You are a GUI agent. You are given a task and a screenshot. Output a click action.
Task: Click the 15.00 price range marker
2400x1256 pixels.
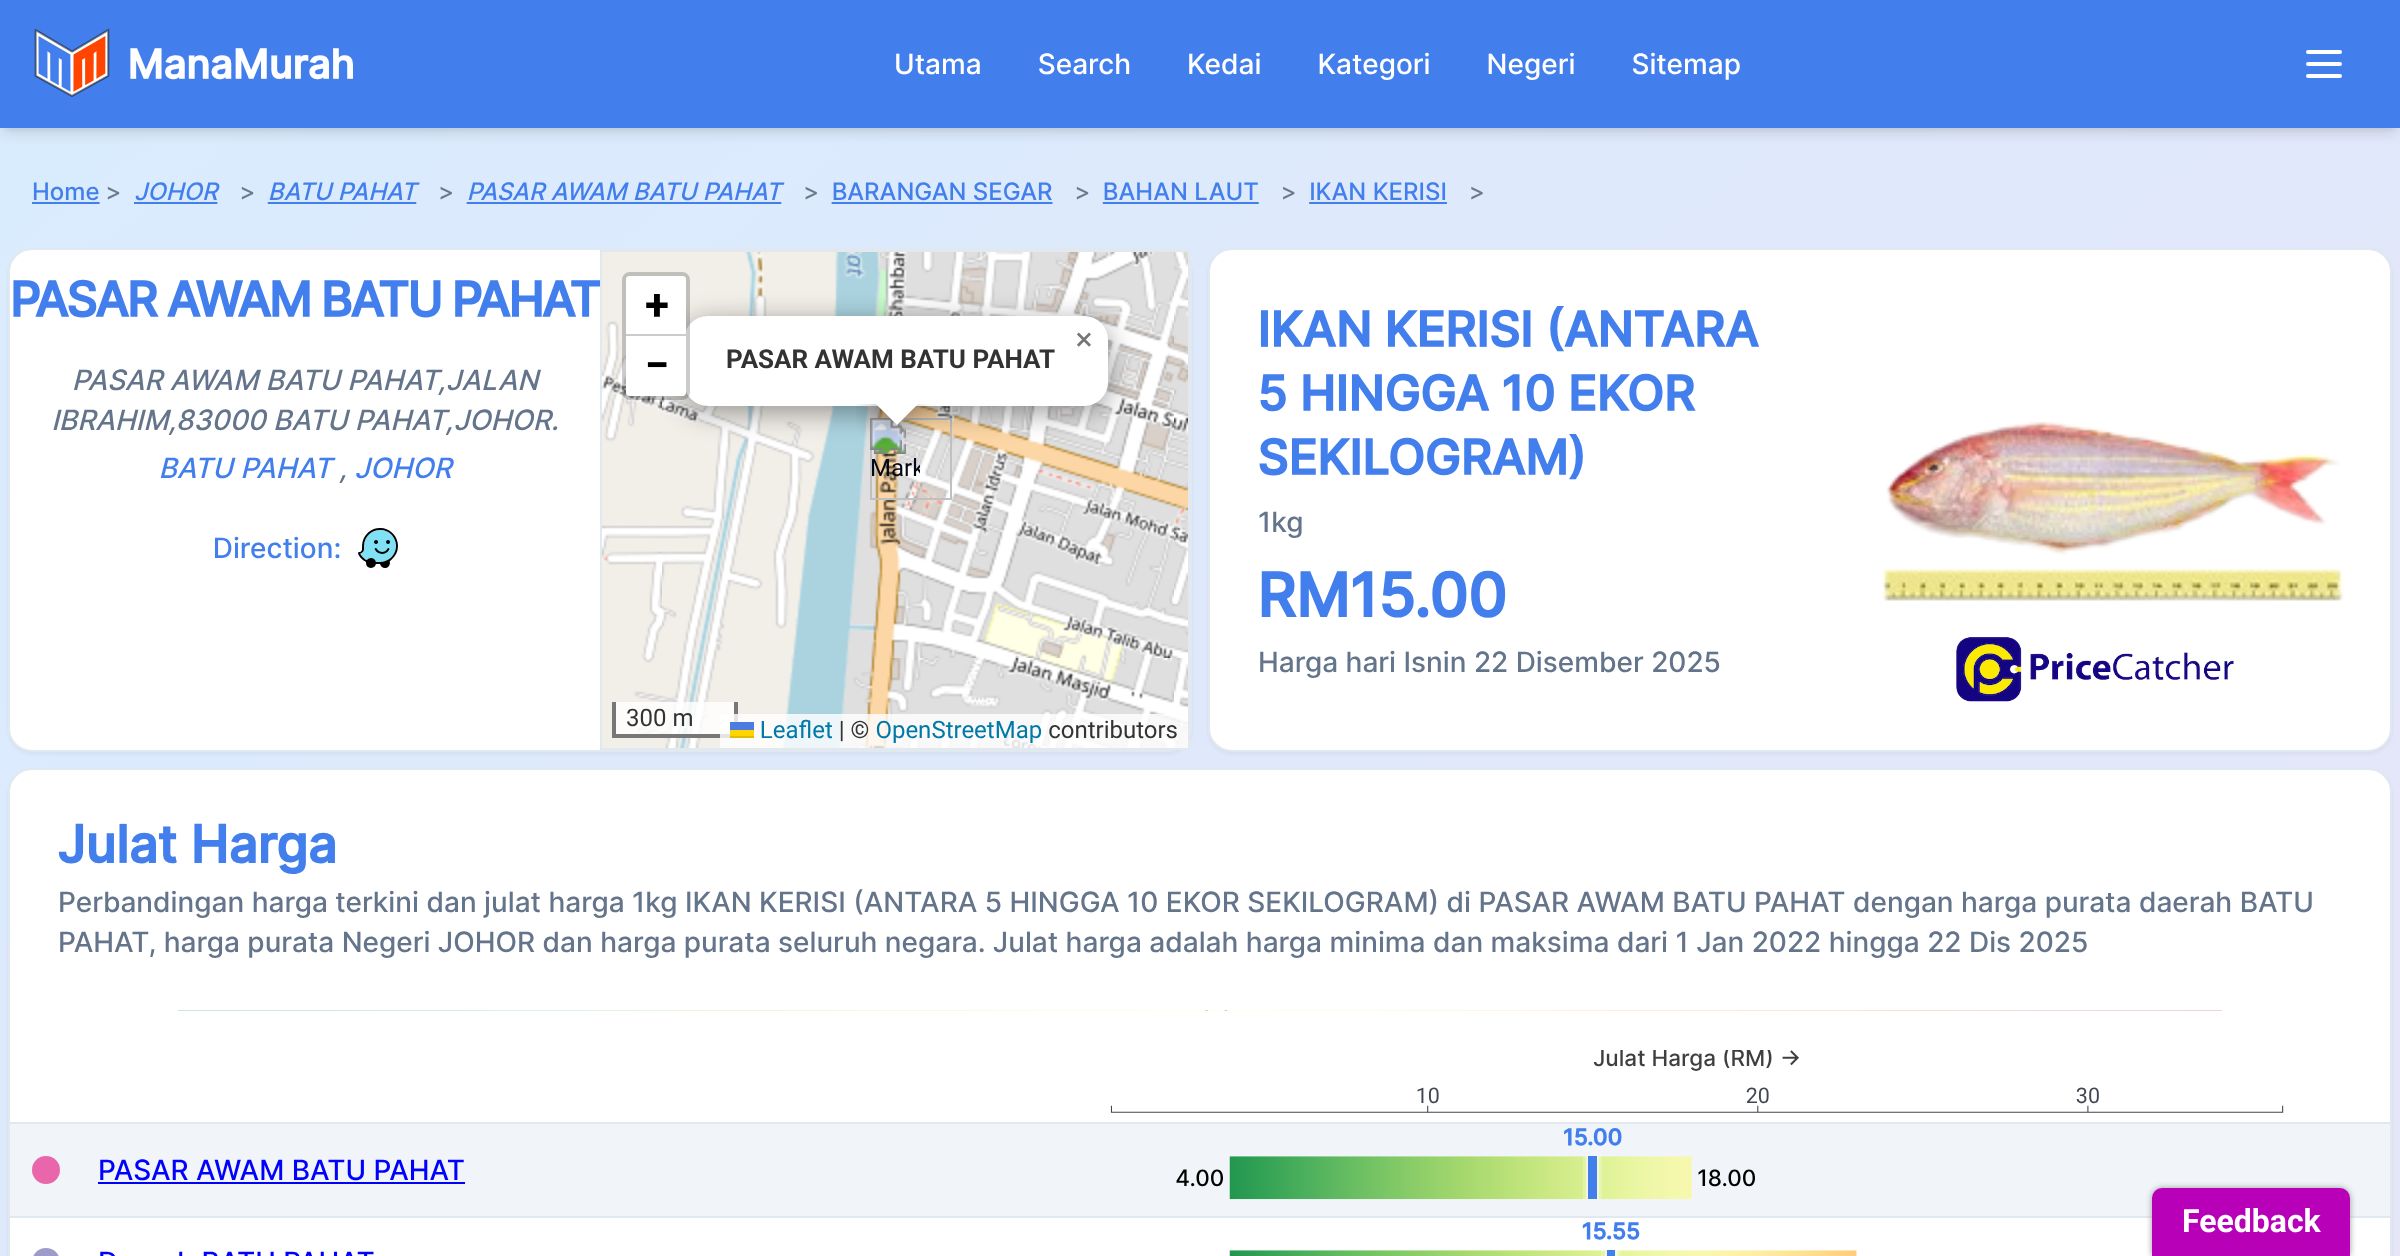pyautogui.click(x=1592, y=1177)
